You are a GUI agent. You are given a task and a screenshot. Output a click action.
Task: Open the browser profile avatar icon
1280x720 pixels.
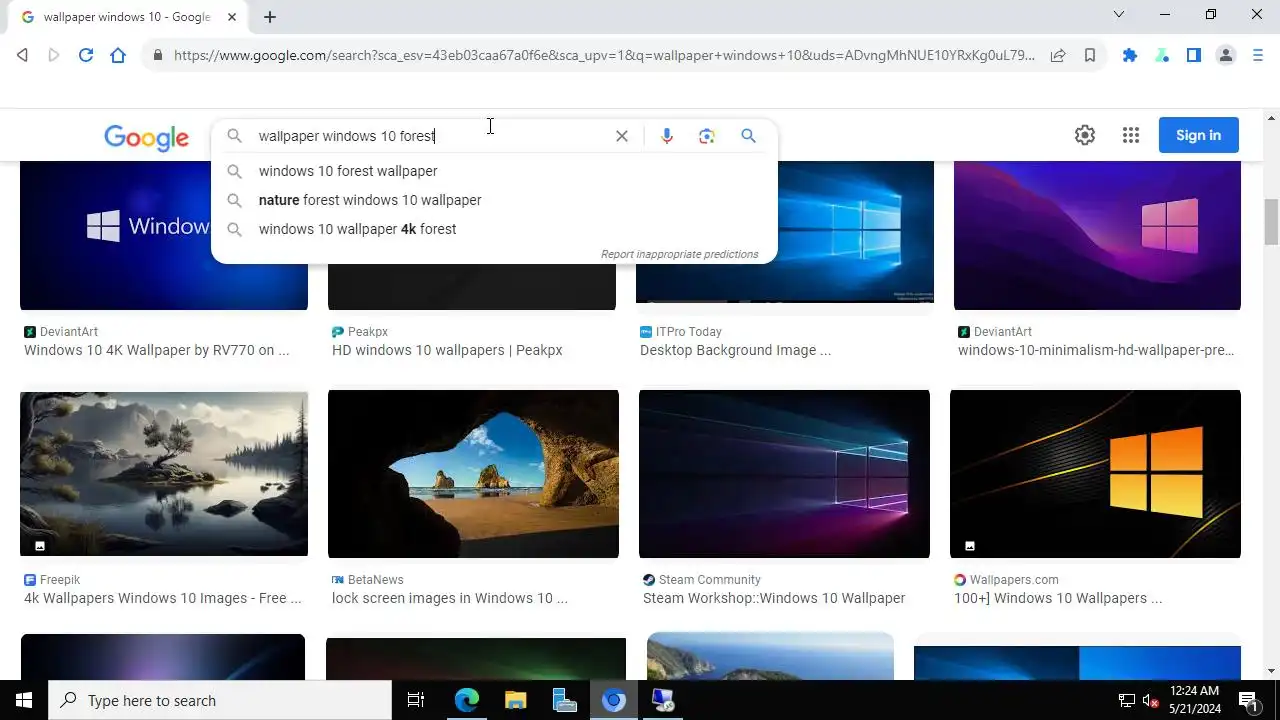point(1226,56)
